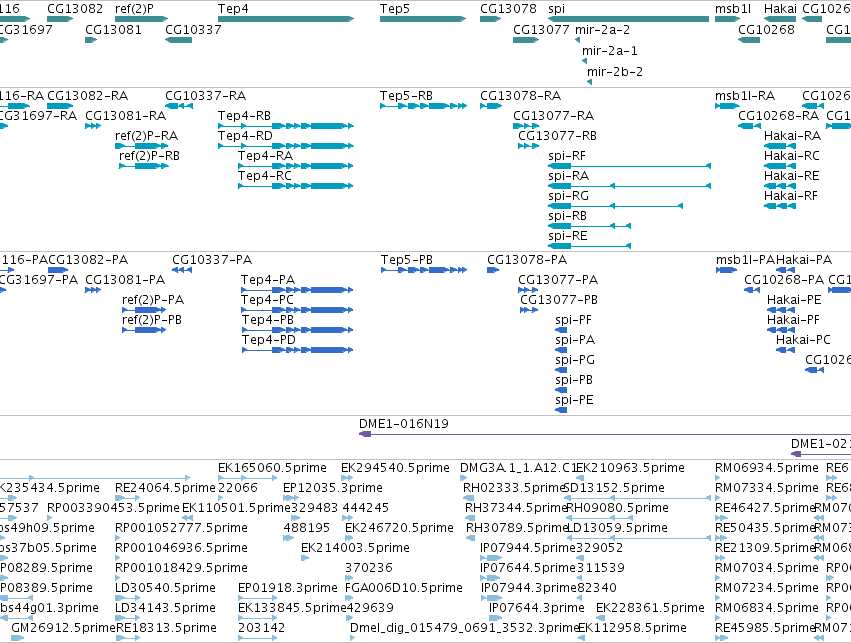Select the CG13078-PA protein label

click(x=526, y=260)
